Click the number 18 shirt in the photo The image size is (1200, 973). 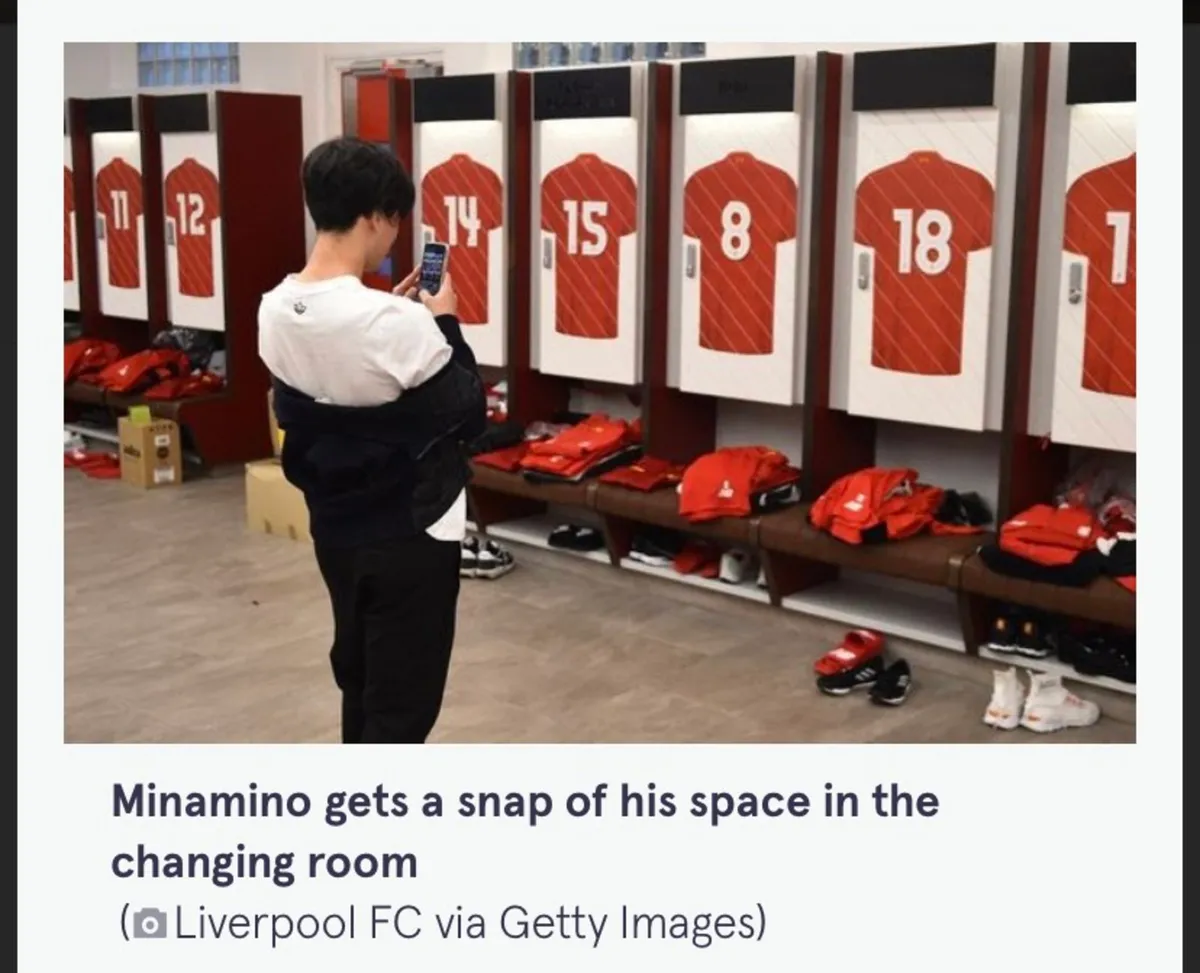click(x=923, y=262)
